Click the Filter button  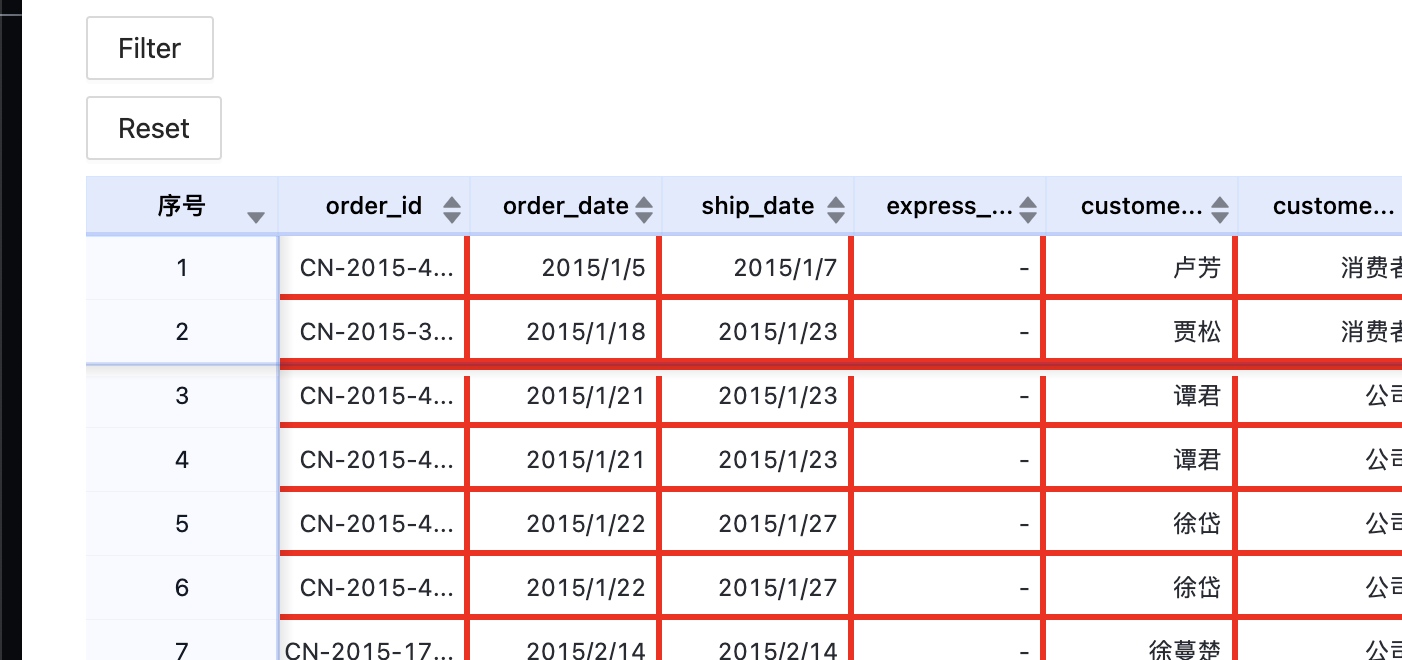(150, 48)
